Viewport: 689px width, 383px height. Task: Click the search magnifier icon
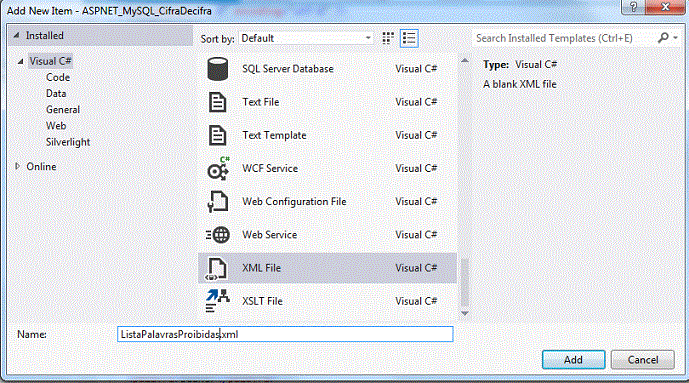tap(663, 38)
